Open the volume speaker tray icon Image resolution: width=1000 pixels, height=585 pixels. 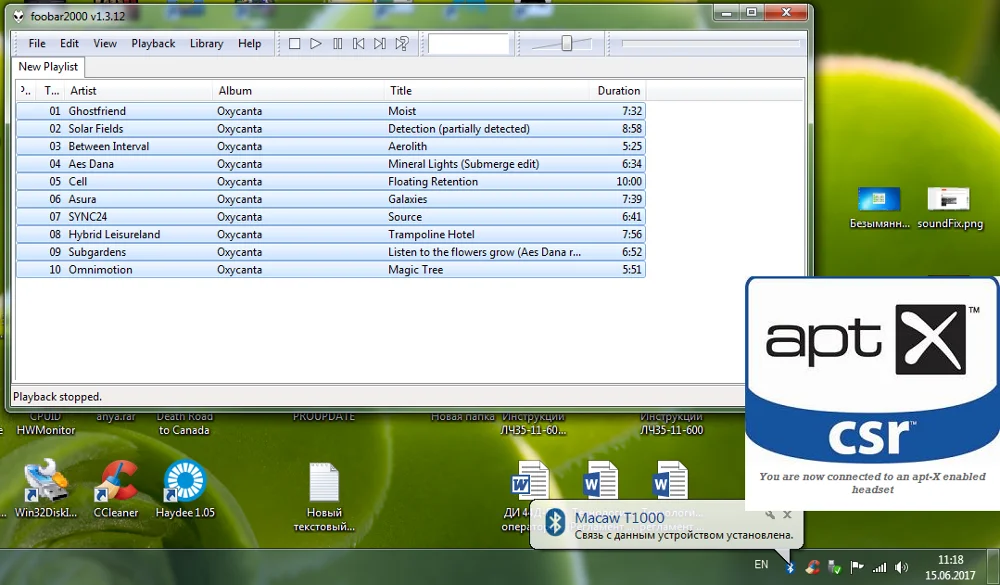point(901,567)
